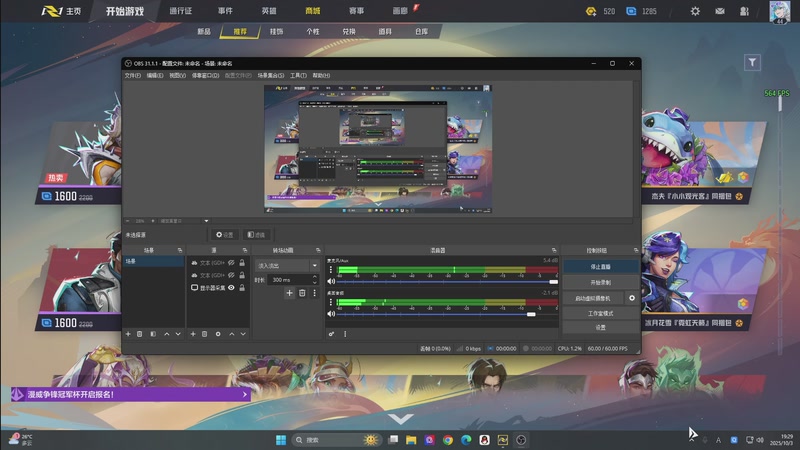Remove transition using the trash icon
The width and height of the screenshot is (800, 450).
302,293
